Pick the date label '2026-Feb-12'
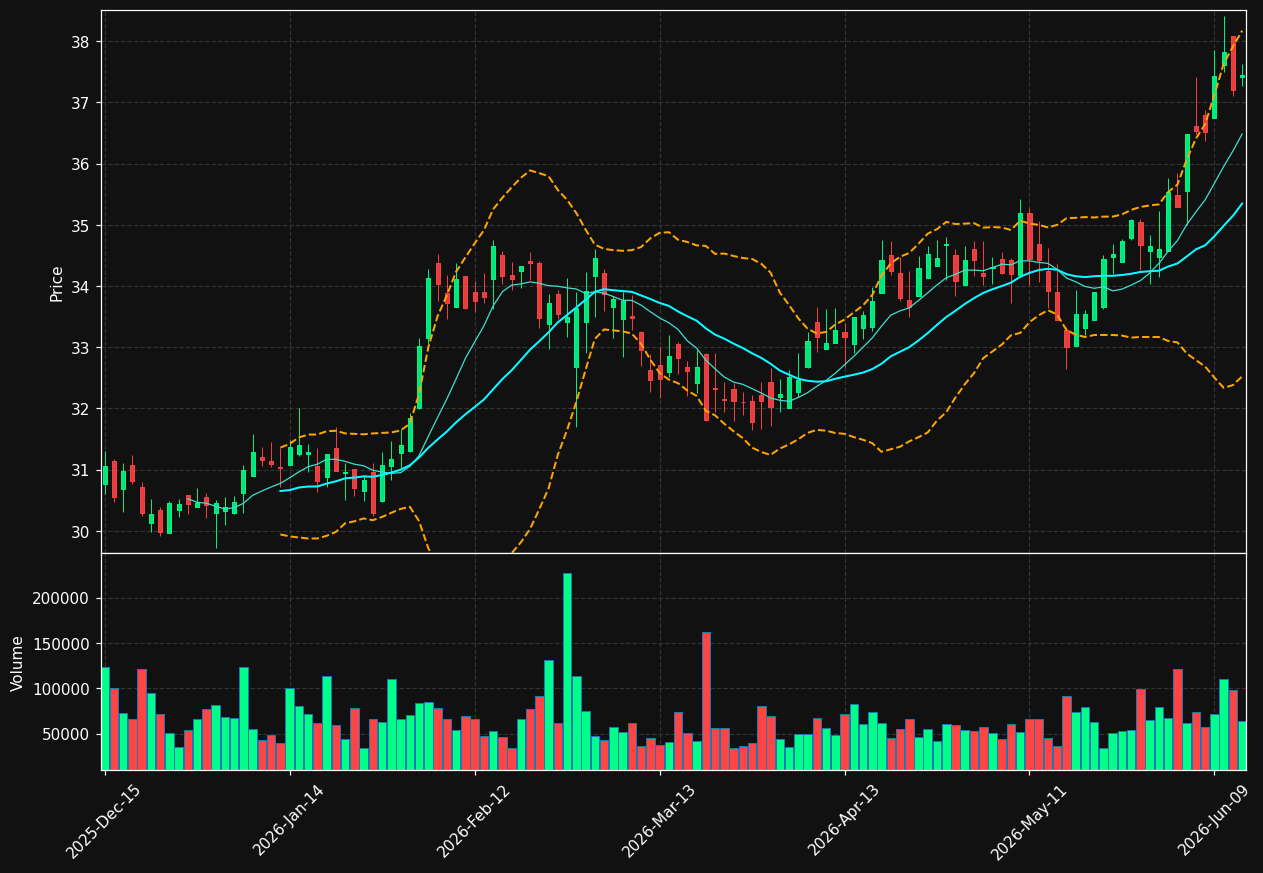Viewport: 1263px width, 873px height. 474,821
